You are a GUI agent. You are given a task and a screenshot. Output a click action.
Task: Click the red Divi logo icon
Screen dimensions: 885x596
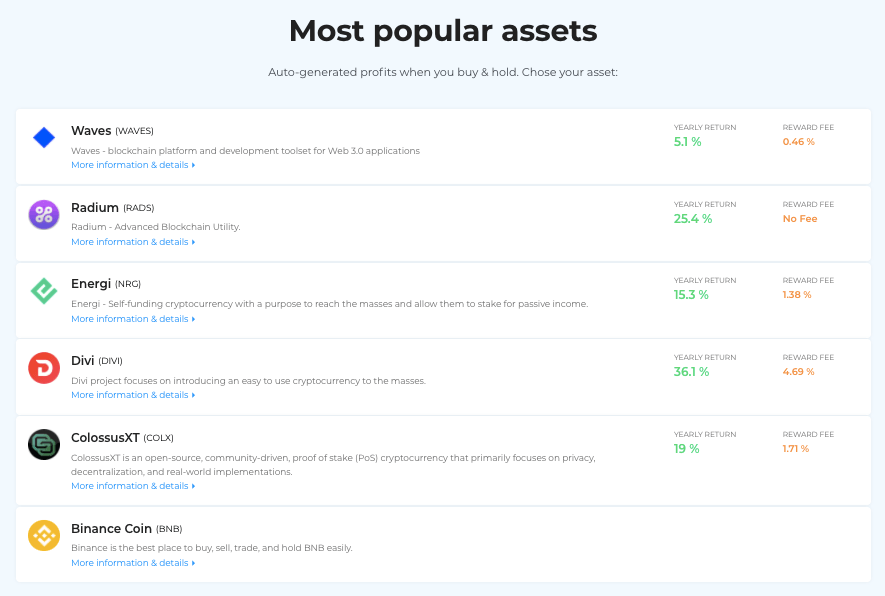point(44,368)
